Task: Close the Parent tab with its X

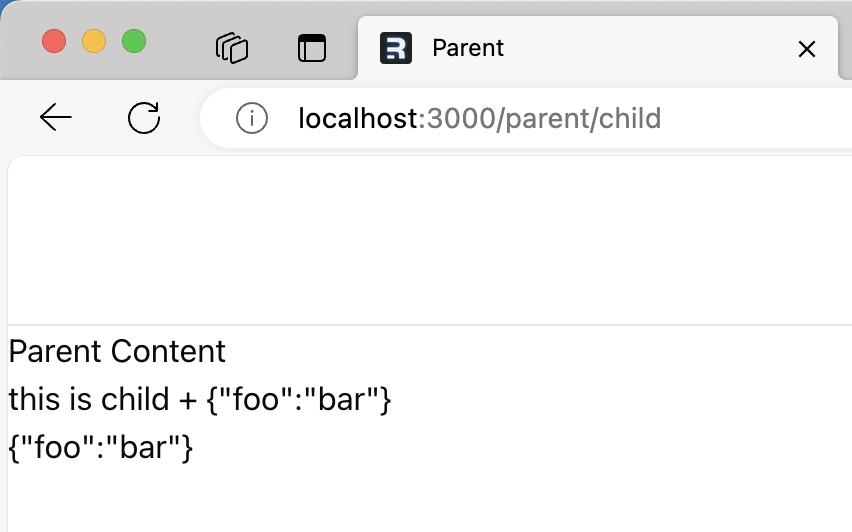Action: tap(807, 49)
